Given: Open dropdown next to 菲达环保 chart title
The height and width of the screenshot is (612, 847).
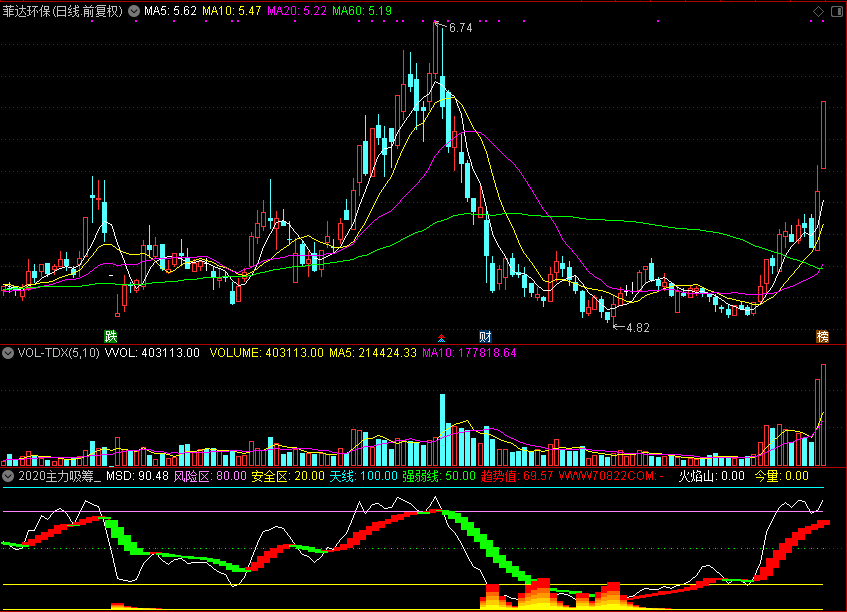Looking at the screenshot, I should [134, 11].
